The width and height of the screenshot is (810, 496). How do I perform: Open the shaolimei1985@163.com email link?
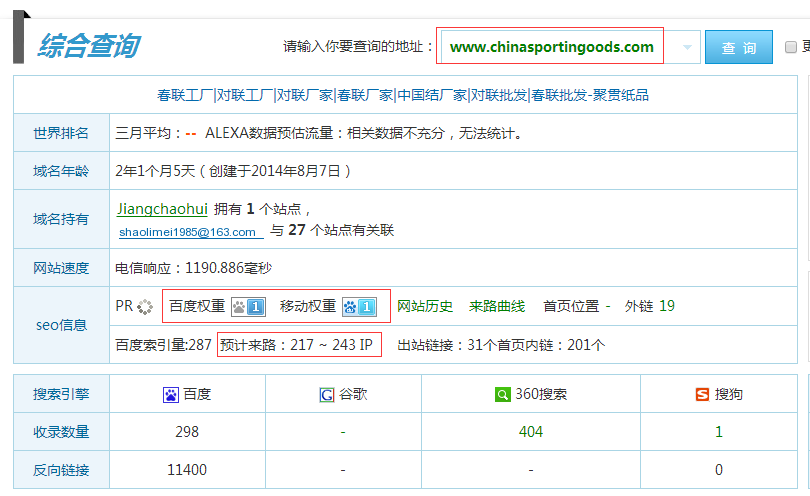click(x=188, y=231)
